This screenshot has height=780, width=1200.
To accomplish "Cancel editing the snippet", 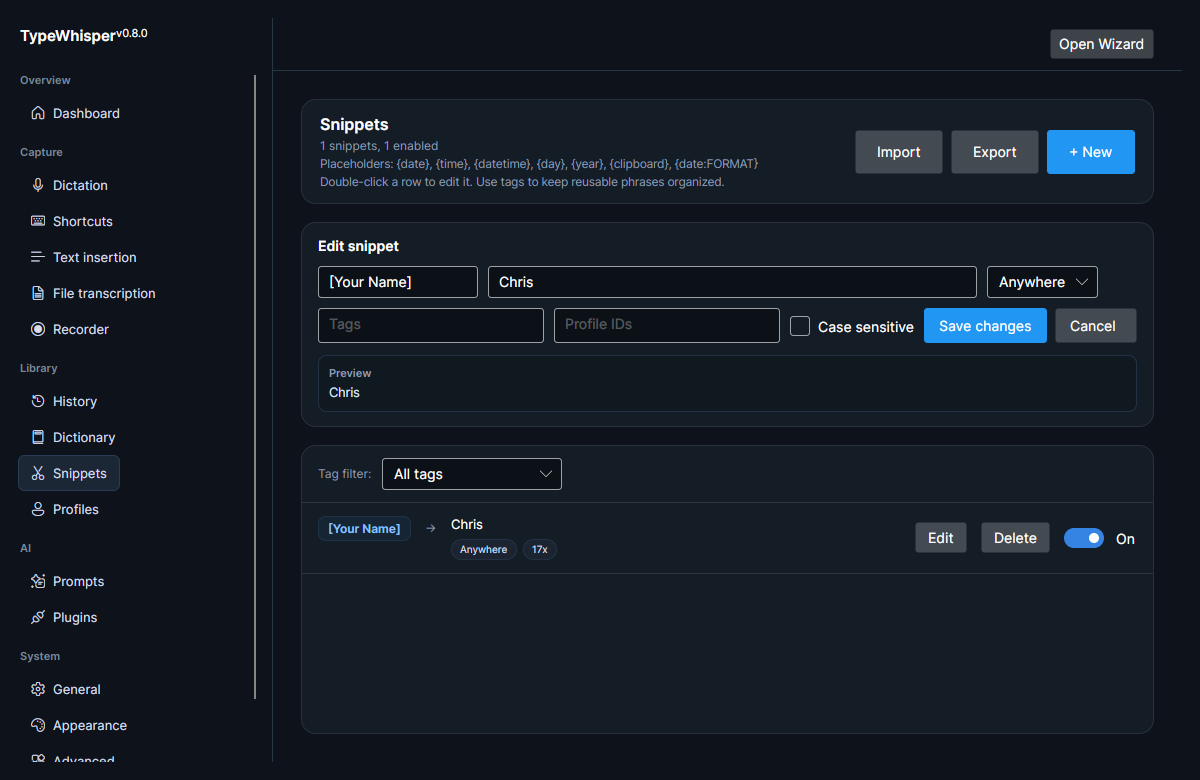I will tap(1096, 326).
